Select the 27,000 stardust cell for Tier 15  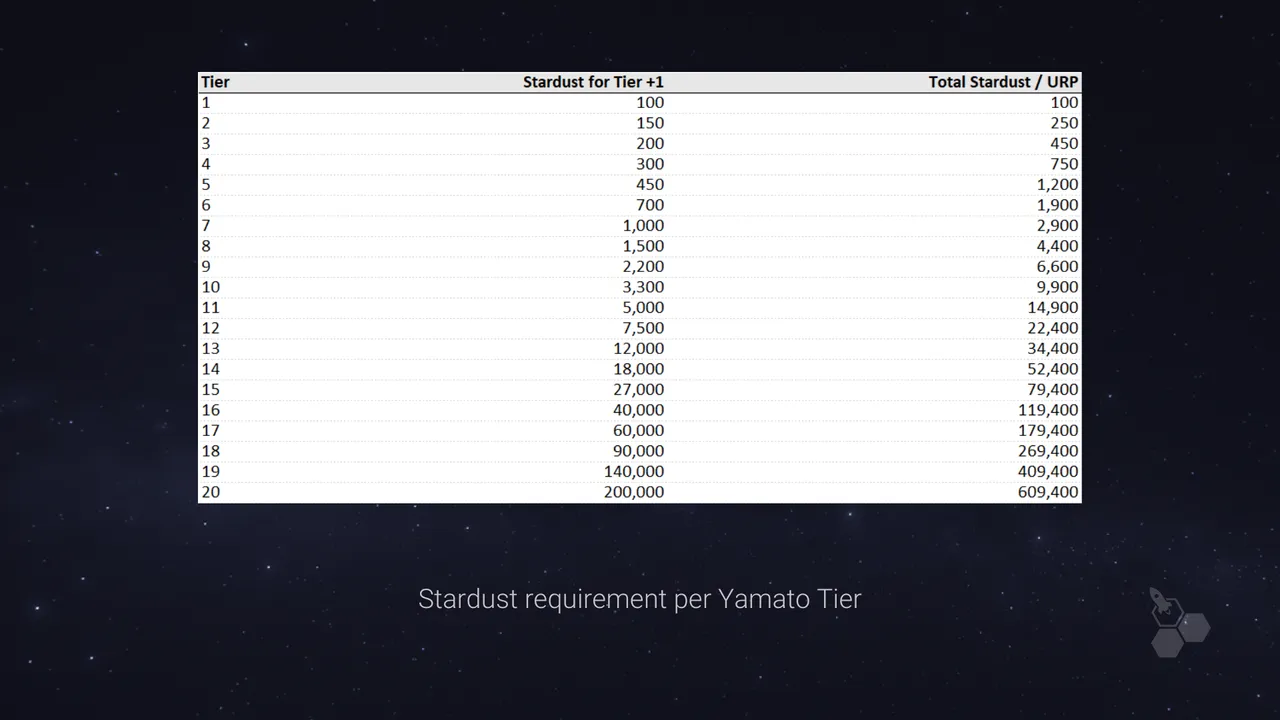(638, 389)
